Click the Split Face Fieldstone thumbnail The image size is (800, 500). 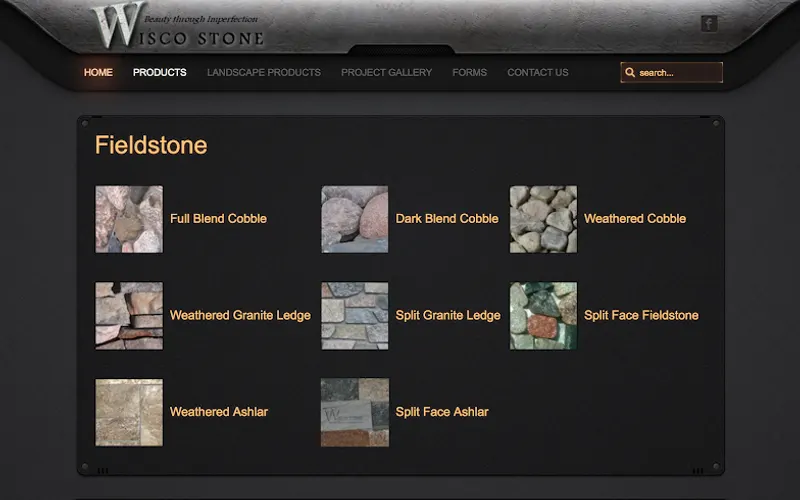[x=543, y=316]
